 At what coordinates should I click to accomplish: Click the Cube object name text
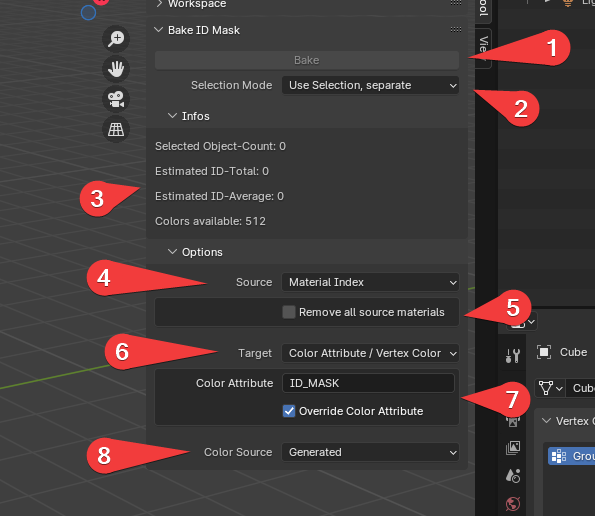(573, 352)
